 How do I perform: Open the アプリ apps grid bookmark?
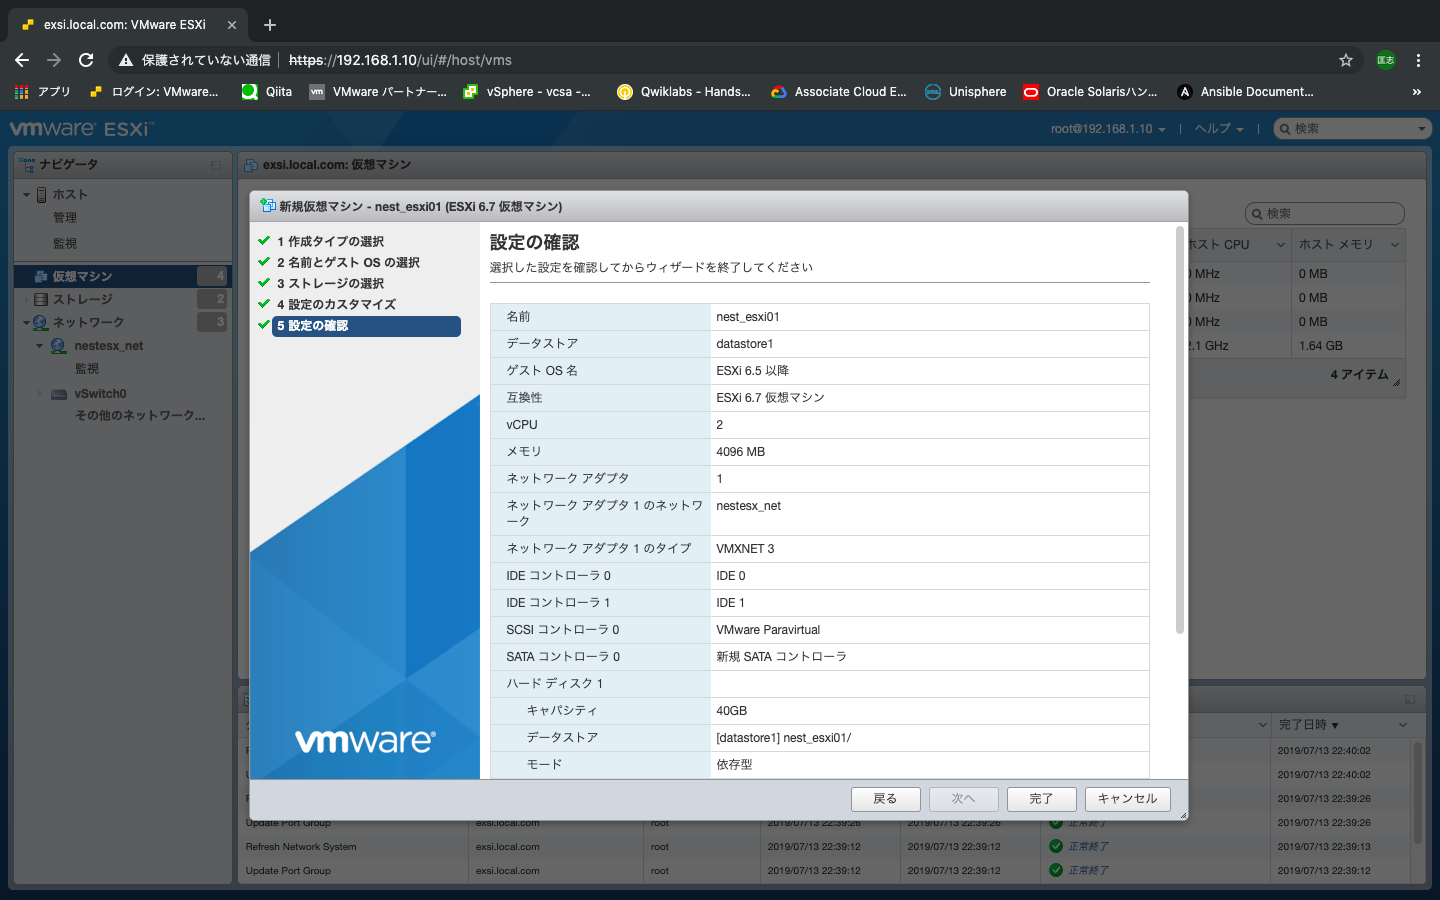click(x=43, y=92)
